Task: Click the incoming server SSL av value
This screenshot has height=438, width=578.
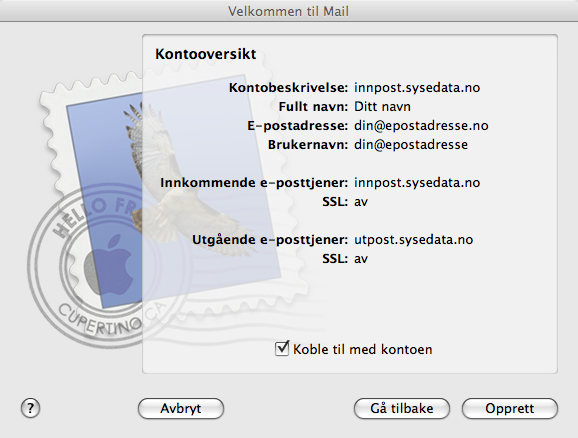Action: click(x=361, y=202)
